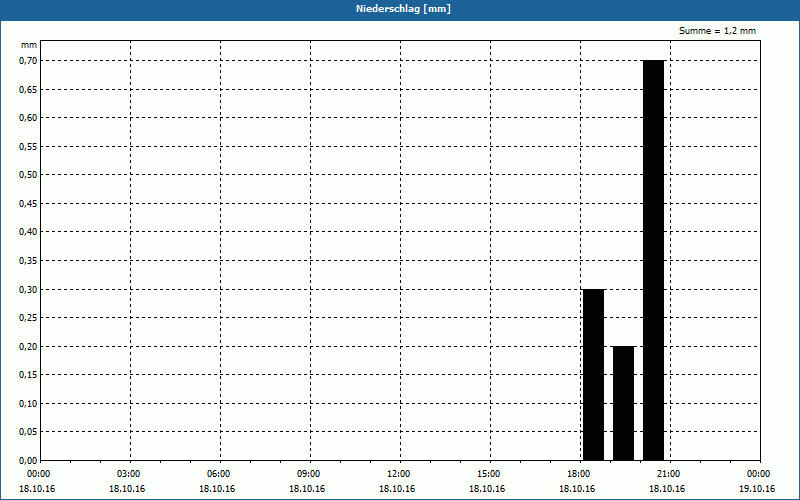Click the 03:00 time axis label

tap(129, 474)
